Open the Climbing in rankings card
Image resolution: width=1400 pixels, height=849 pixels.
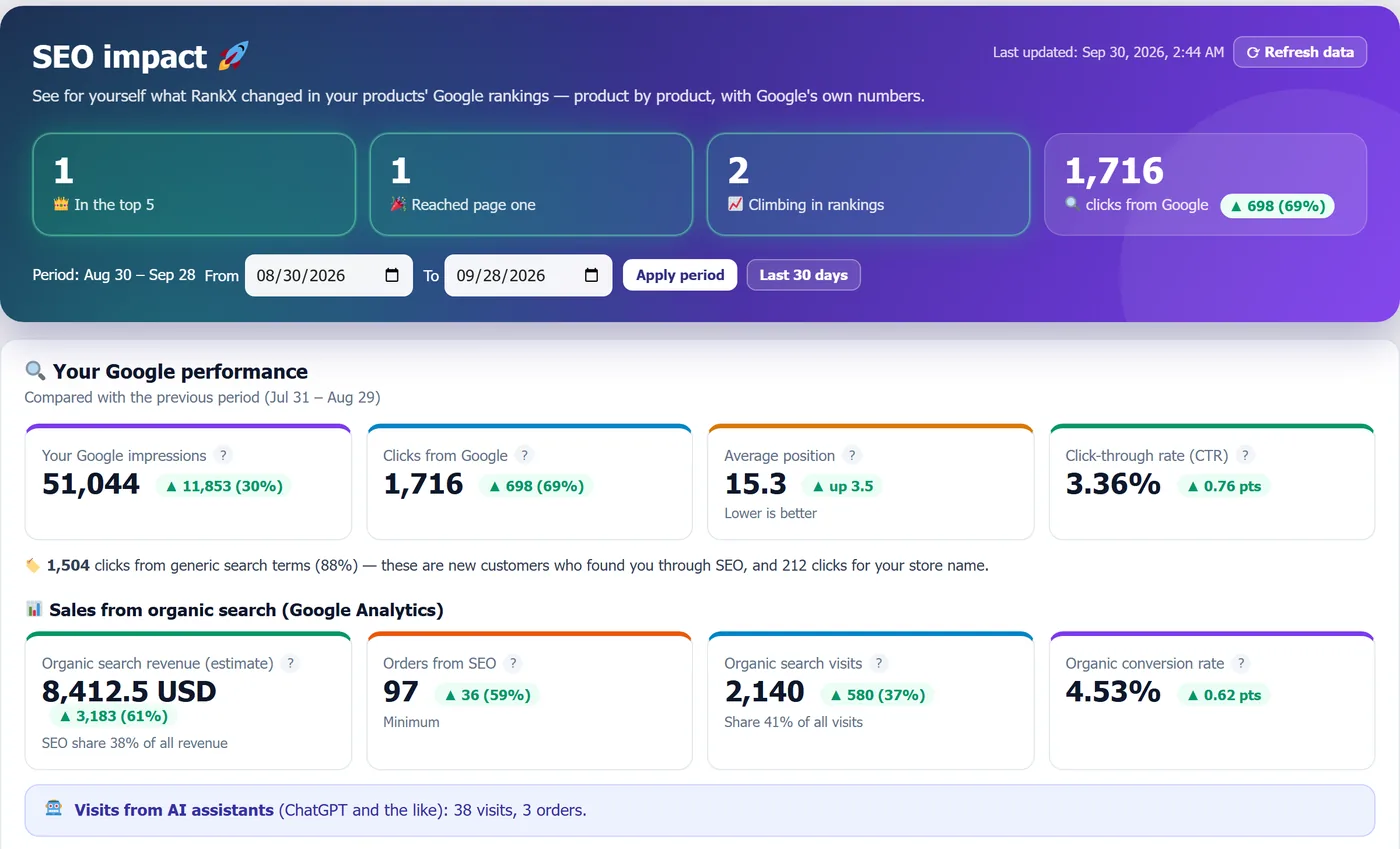click(868, 185)
